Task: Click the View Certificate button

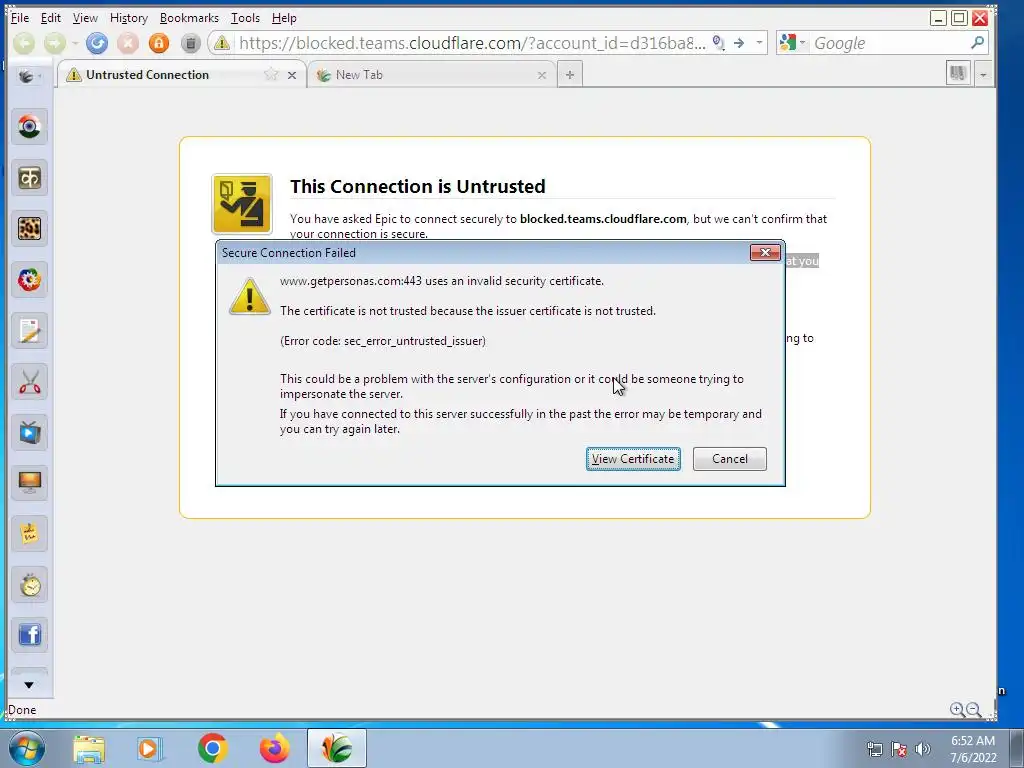Action: coord(633,459)
